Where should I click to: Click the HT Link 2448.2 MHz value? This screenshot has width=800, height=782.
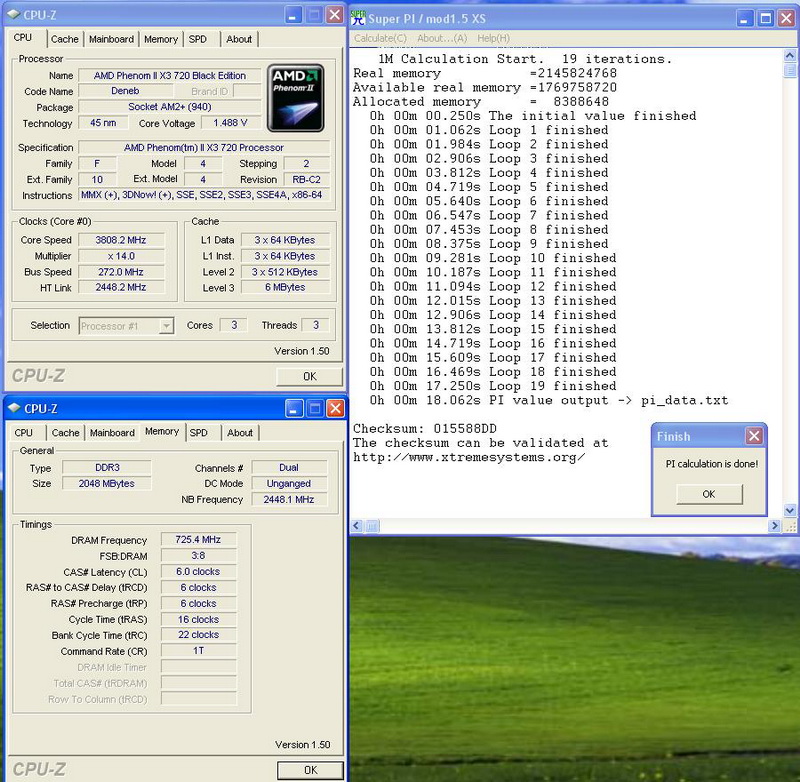coord(121,288)
